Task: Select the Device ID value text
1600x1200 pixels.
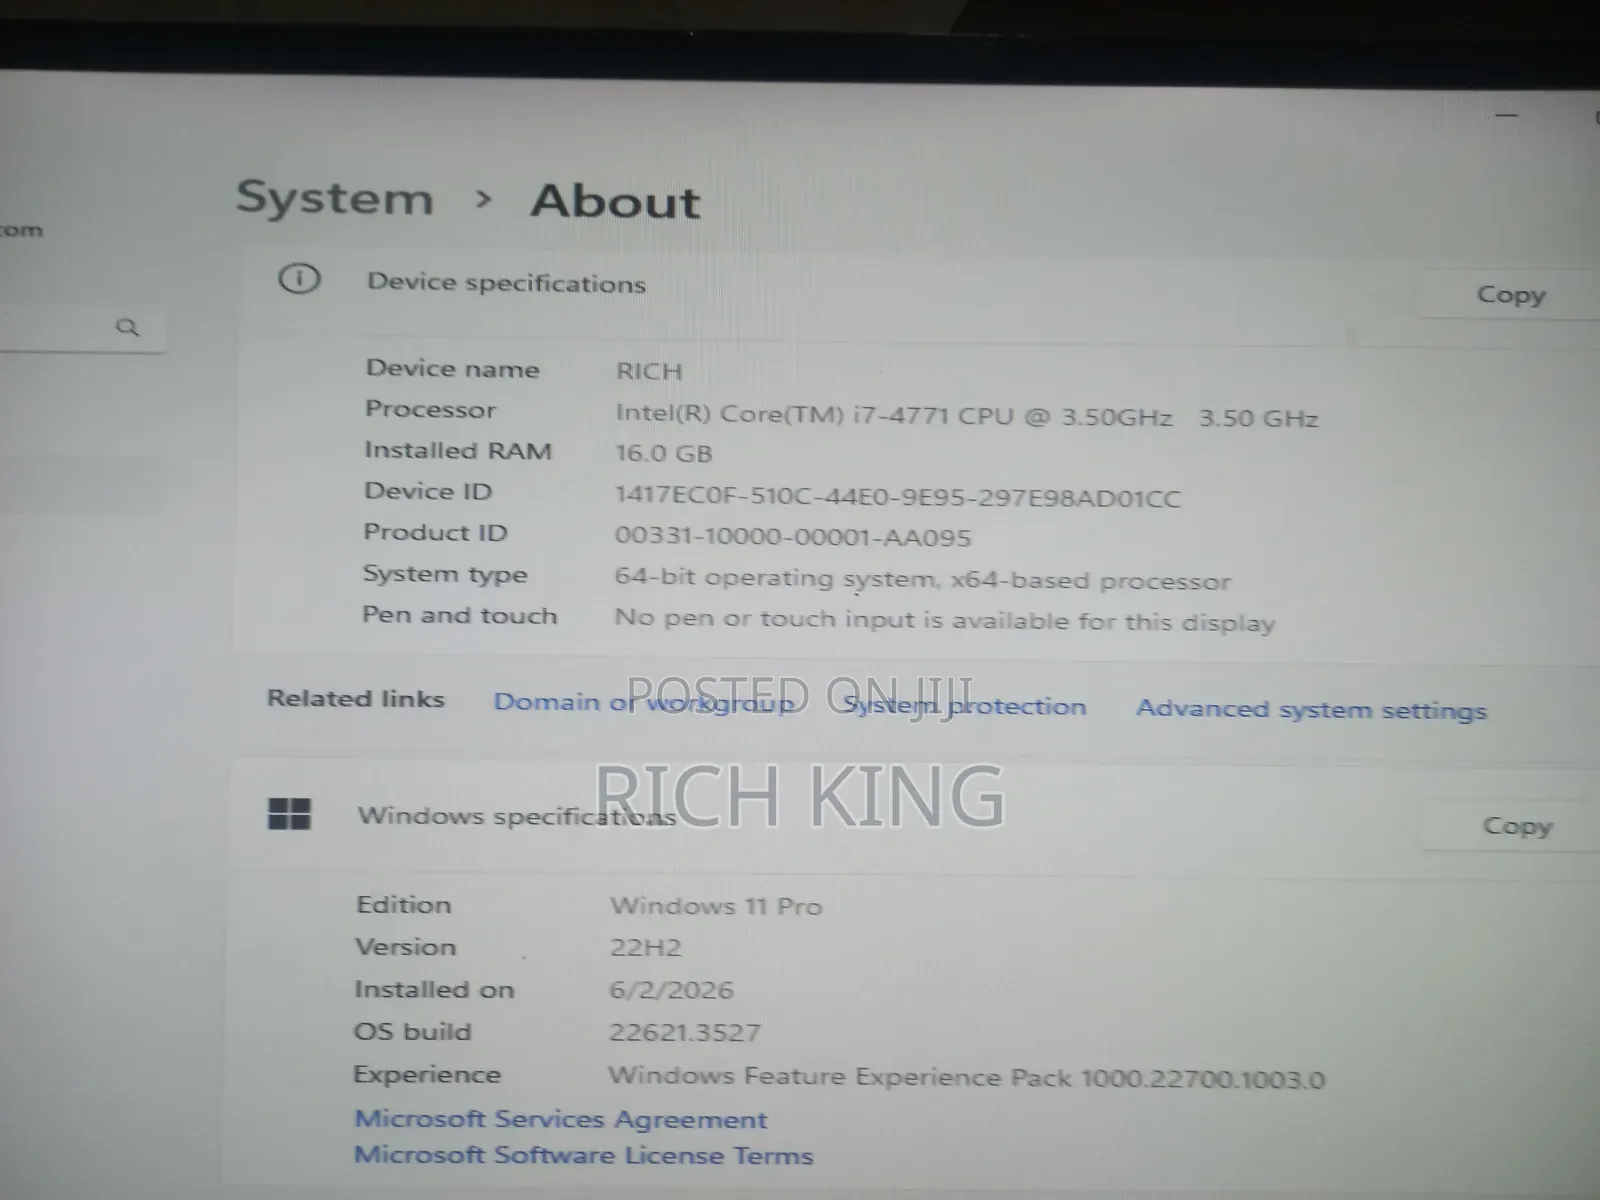Action: pyautogui.click(x=898, y=496)
